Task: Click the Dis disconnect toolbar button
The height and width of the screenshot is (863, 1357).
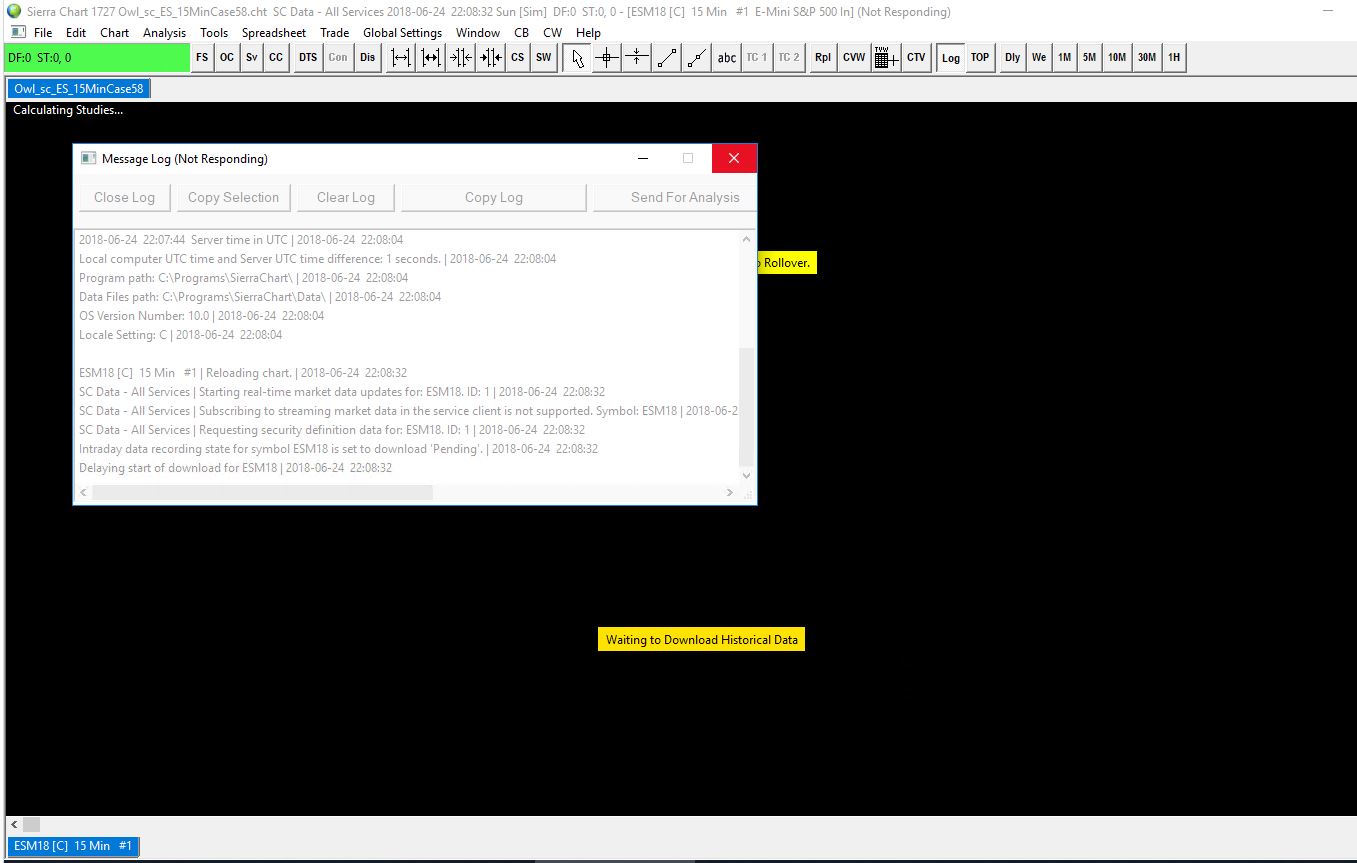Action: pos(368,58)
